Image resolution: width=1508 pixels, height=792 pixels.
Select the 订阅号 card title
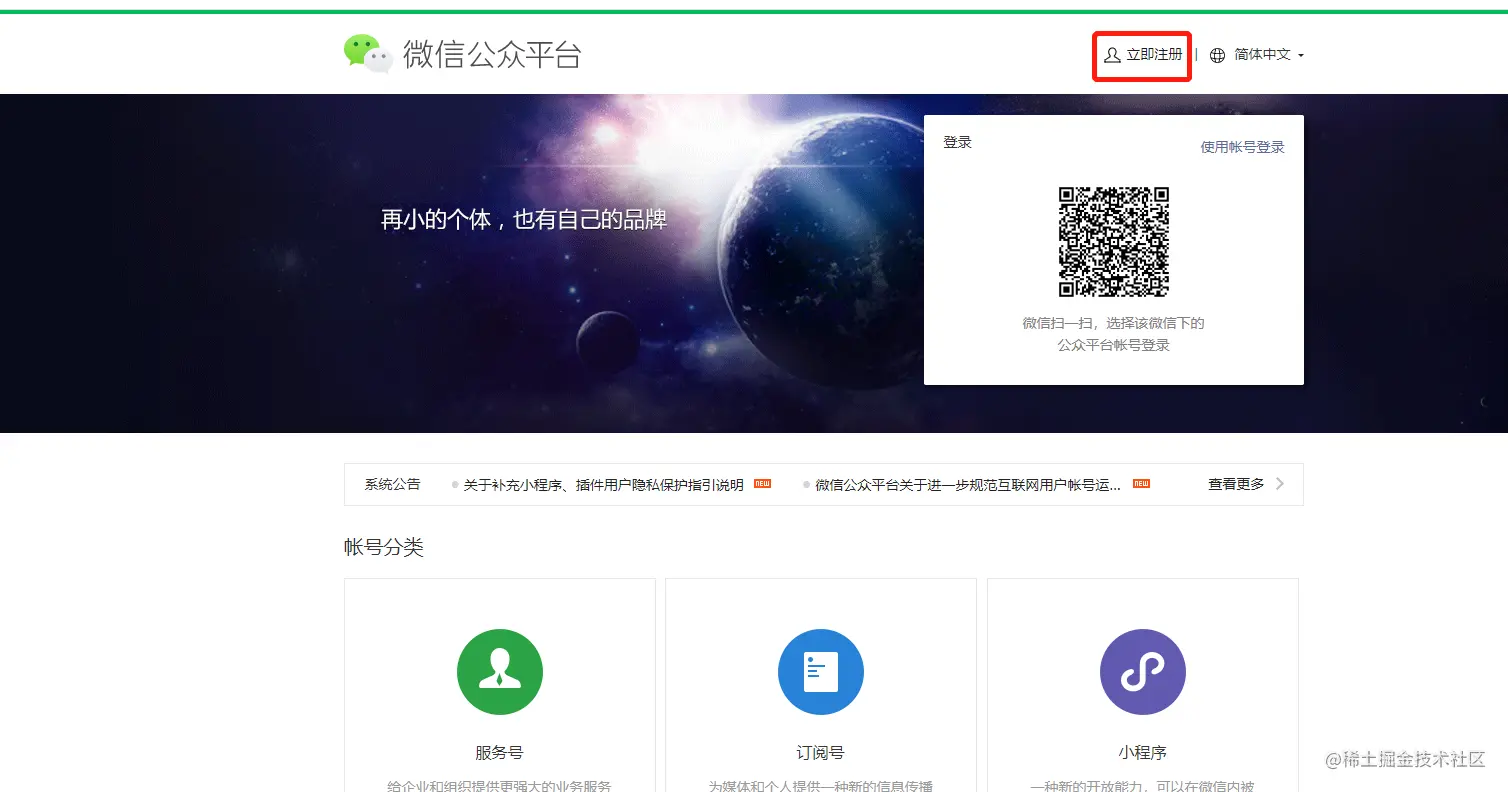pyautogui.click(x=821, y=753)
